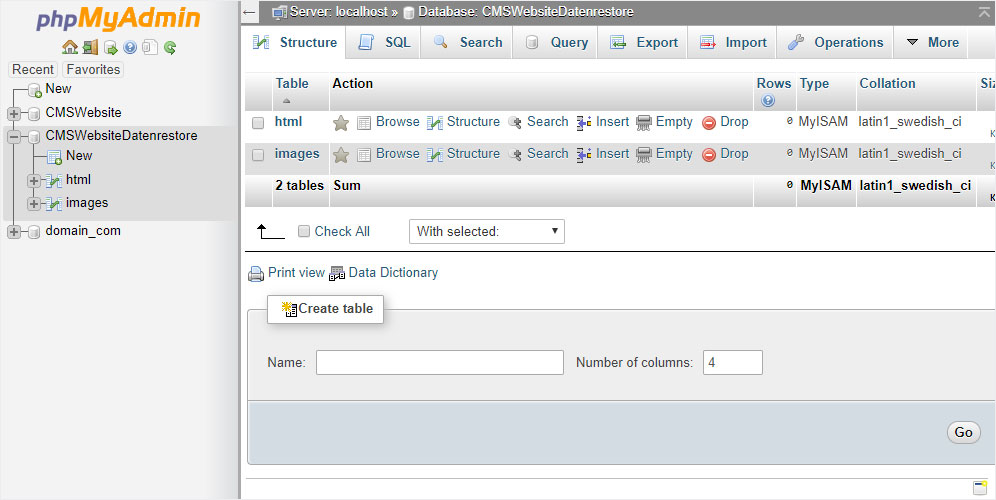Click the collapse chevron at top right of breadcrumb bar

click(x=984, y=12)
